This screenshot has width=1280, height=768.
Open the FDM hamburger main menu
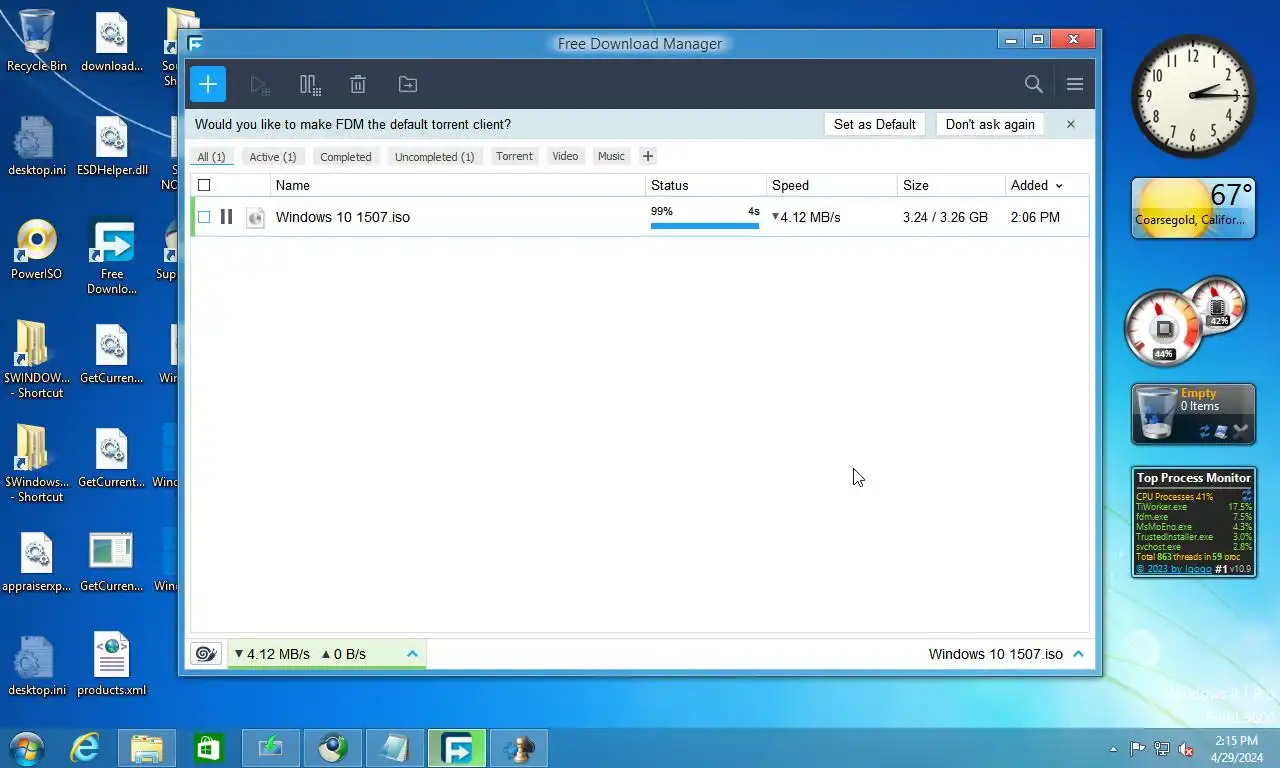1075,84
